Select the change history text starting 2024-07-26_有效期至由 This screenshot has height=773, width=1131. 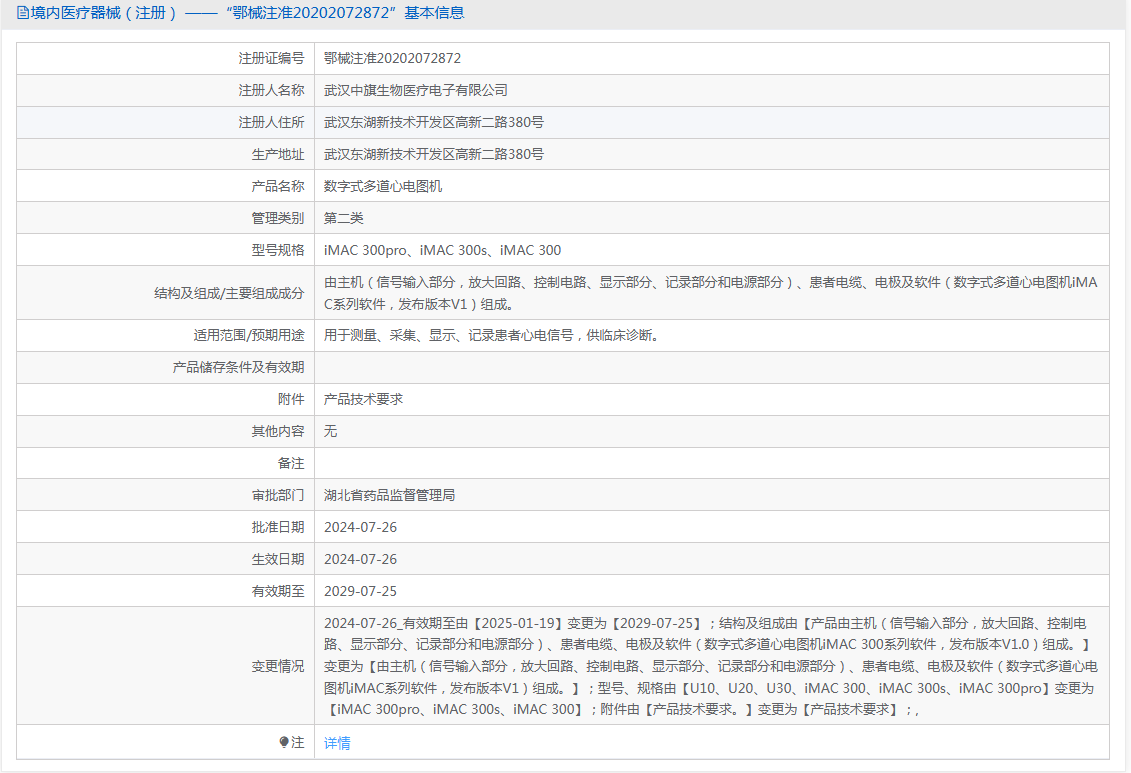(x=710, y=666)
